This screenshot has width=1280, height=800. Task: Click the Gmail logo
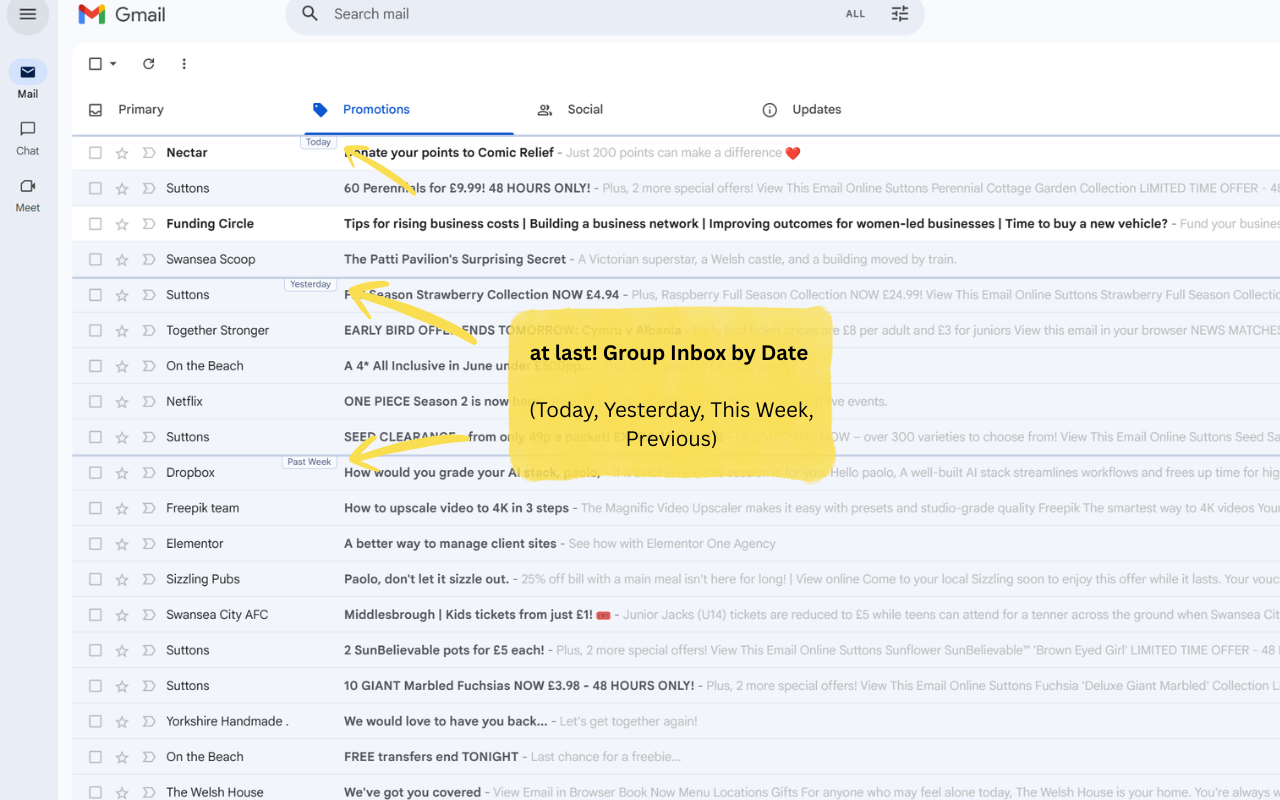pos(120,14)
